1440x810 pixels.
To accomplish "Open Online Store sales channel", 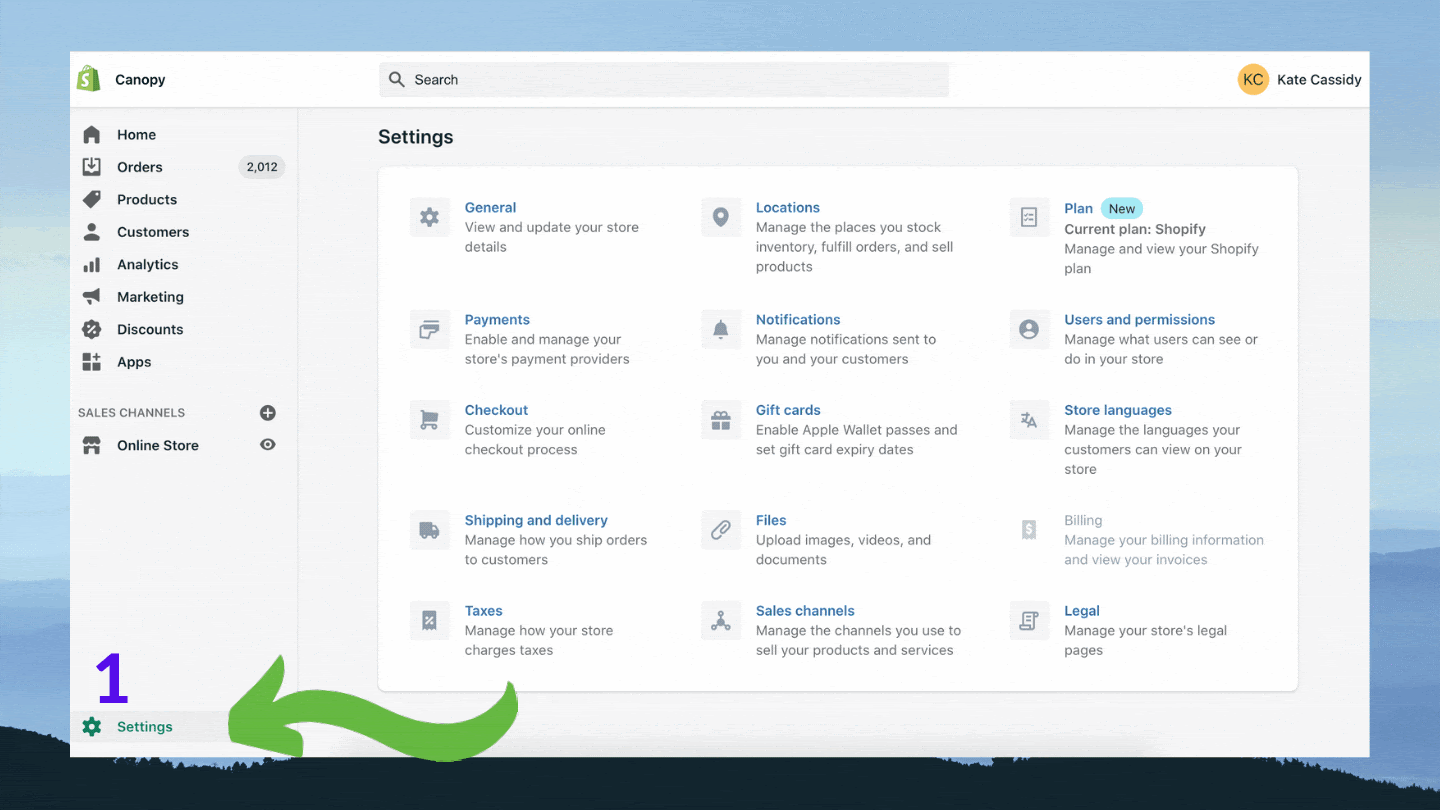I will (158, 445).
